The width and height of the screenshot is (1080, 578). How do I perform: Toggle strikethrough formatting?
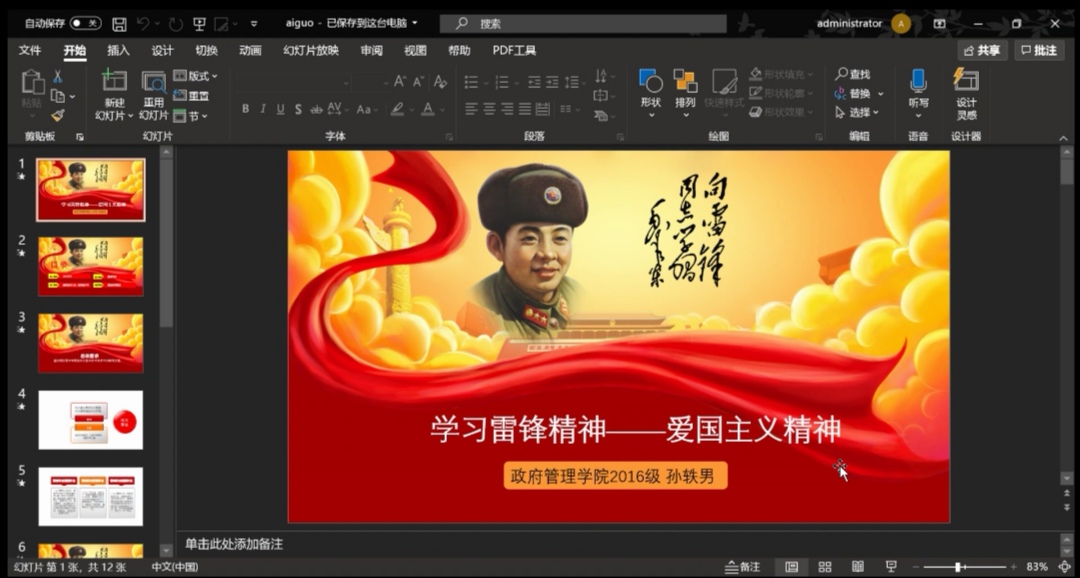[316, 109]
